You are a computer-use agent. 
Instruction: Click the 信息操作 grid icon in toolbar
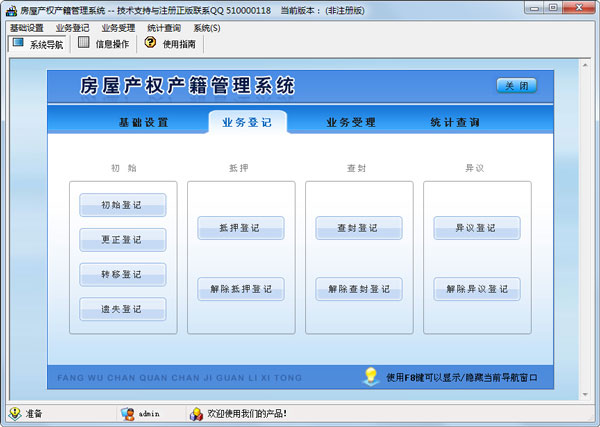(x=83, y=42)
